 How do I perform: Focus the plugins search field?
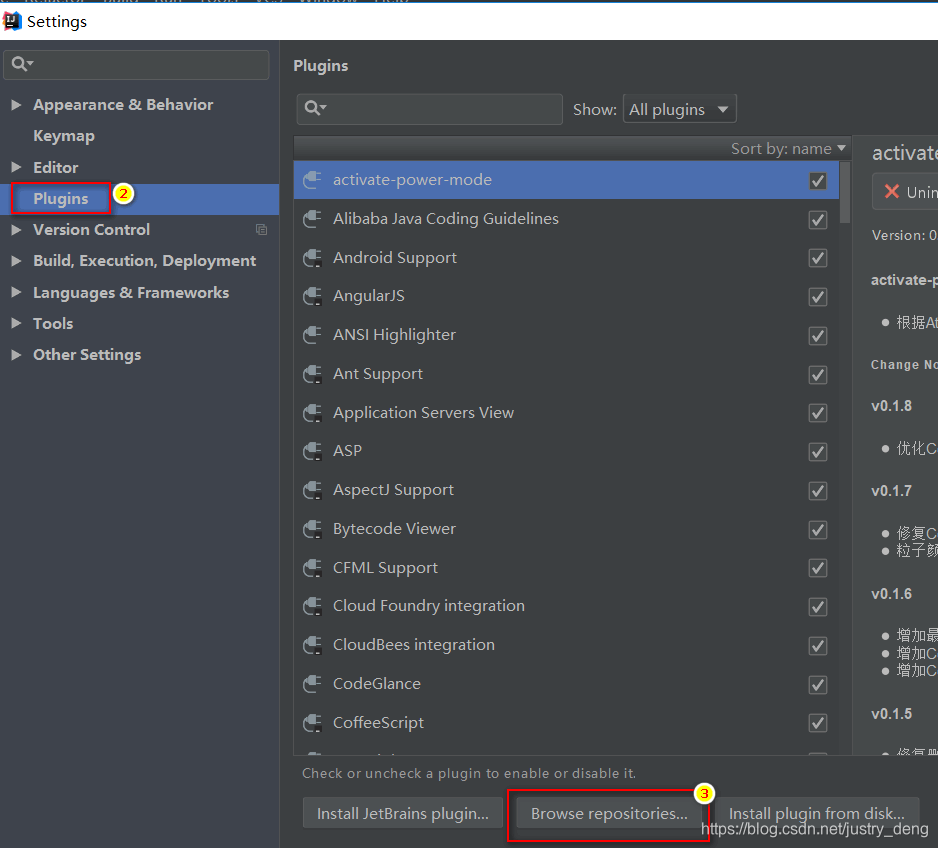click(430, 109)
